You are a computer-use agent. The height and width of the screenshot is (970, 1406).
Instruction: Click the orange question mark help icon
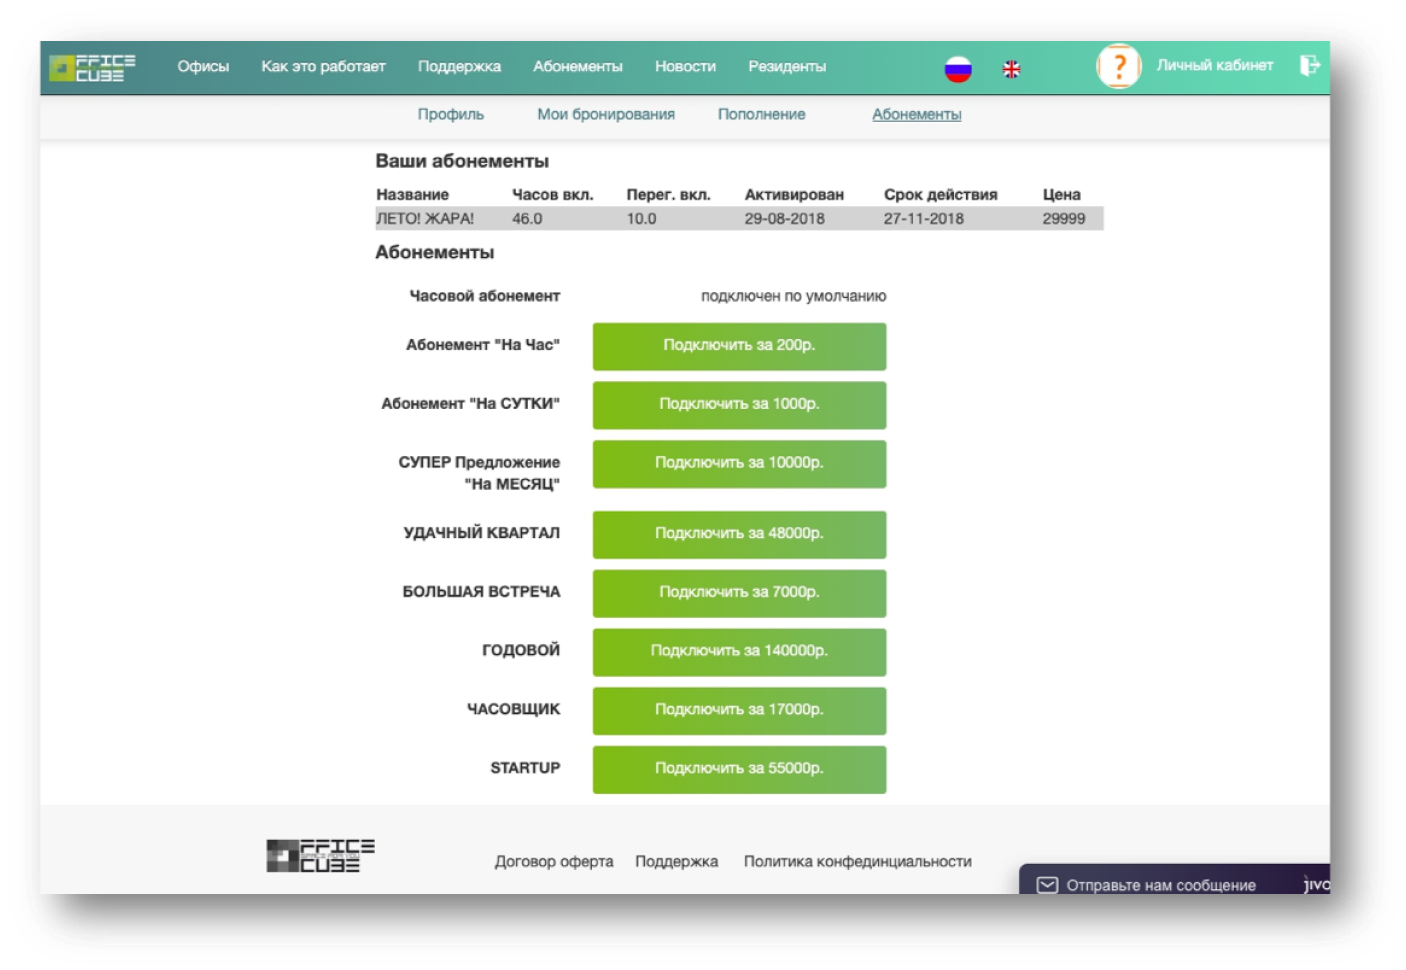[x=1119, y=67]
